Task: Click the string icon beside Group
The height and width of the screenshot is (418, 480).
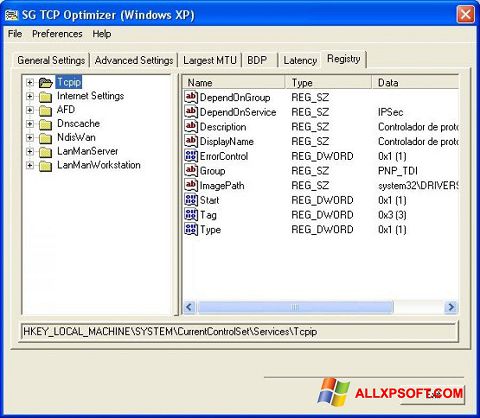Action: coord(191,170)
